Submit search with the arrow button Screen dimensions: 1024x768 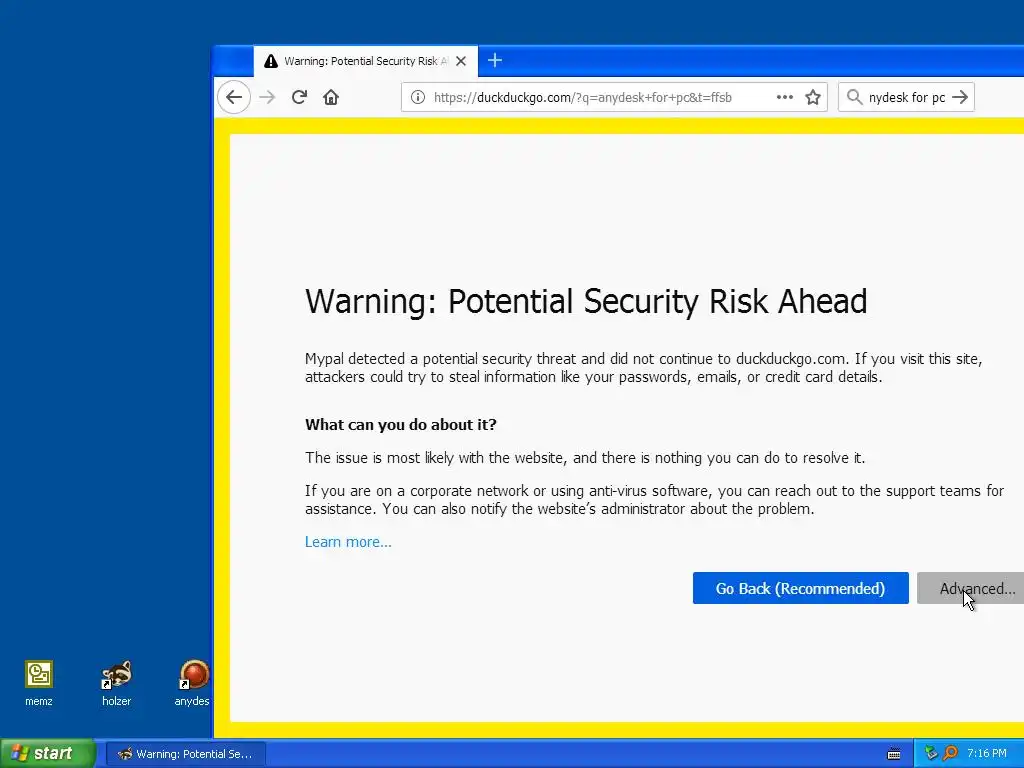point(960,97)
